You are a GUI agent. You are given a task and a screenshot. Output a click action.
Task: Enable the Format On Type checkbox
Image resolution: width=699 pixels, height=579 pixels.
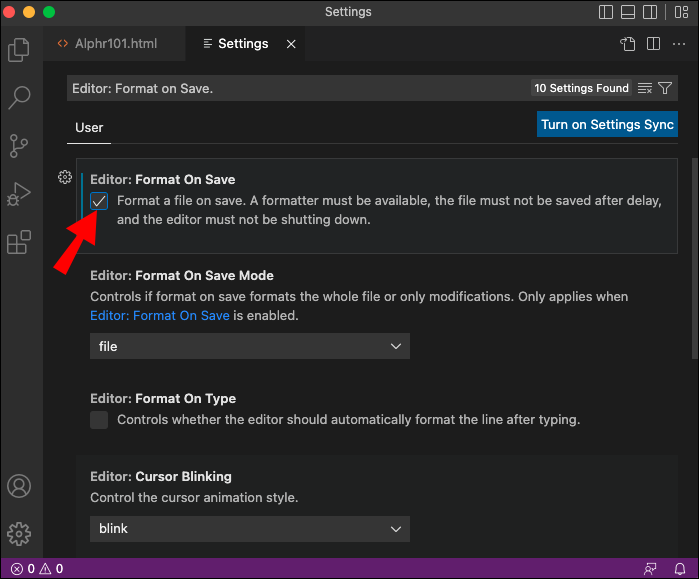coord(99,420)
